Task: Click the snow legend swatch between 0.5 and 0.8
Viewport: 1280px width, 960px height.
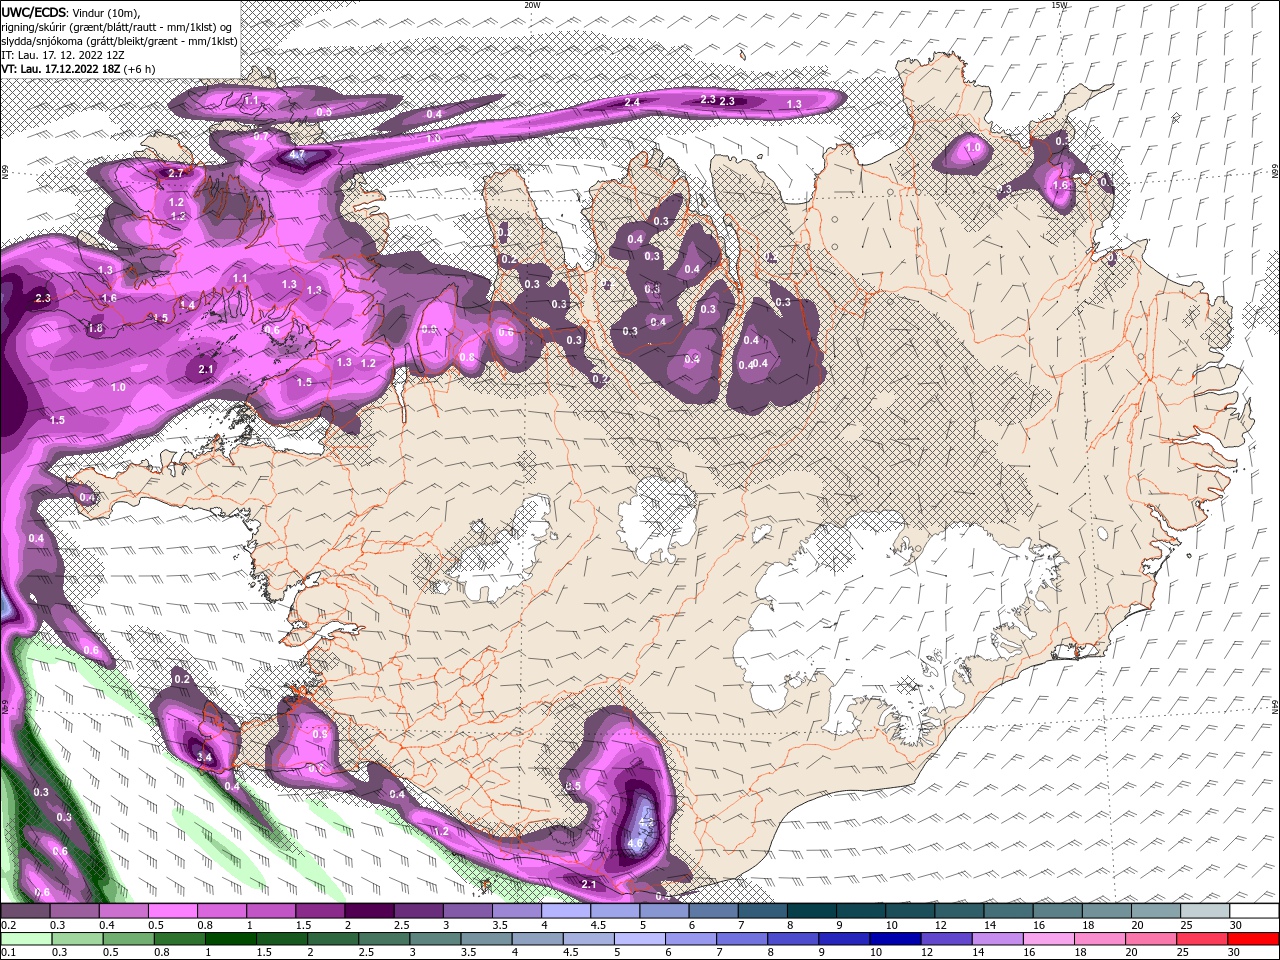Action: (x=172, y=910)
